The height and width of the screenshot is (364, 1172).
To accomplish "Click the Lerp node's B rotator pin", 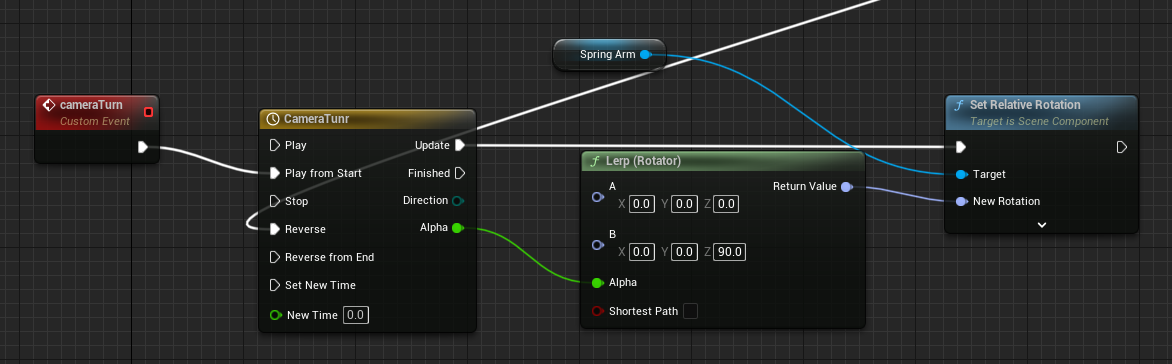I will tap(597, 245).
